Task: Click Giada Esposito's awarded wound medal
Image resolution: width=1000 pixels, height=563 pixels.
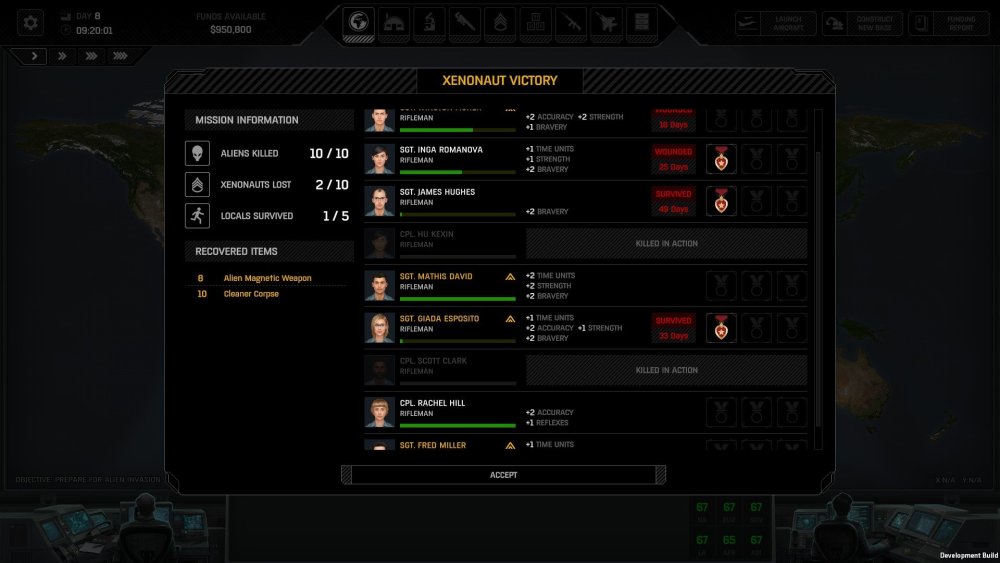Action: (721, 328)
